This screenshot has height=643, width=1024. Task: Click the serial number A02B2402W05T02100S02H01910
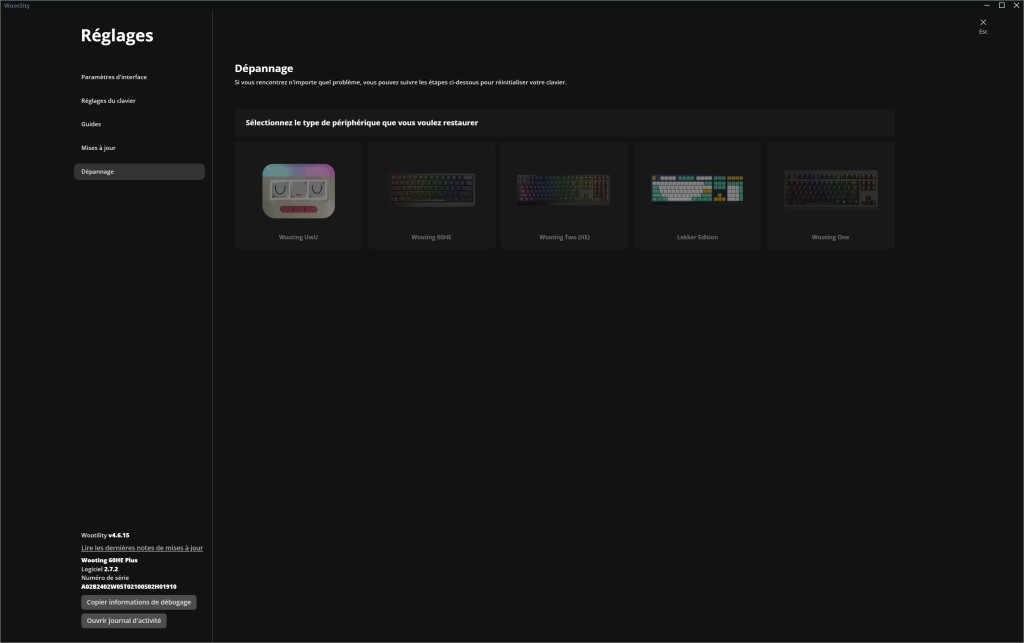click(129, 586)
